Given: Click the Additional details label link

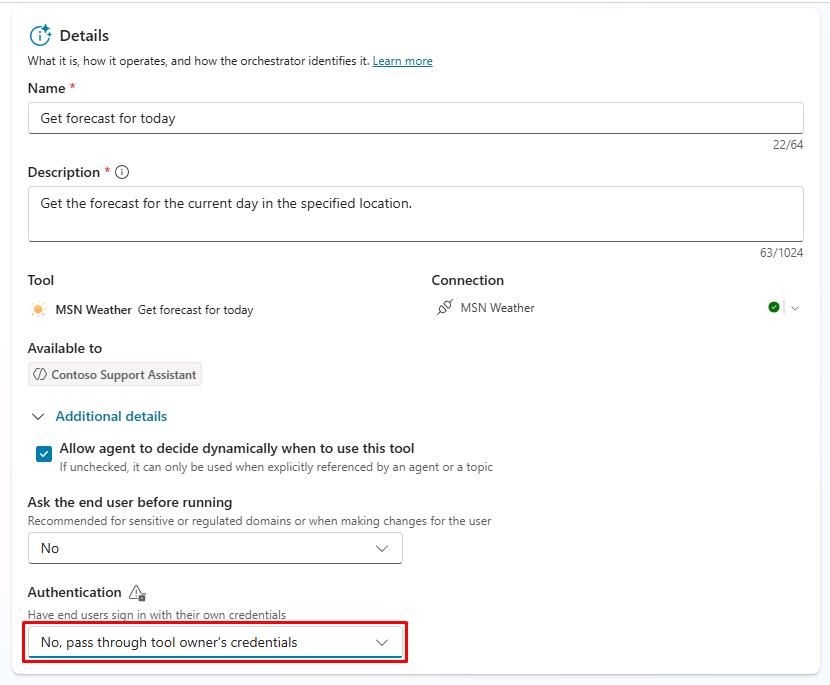Looking at the screenshot, I should tap(111, 416).
